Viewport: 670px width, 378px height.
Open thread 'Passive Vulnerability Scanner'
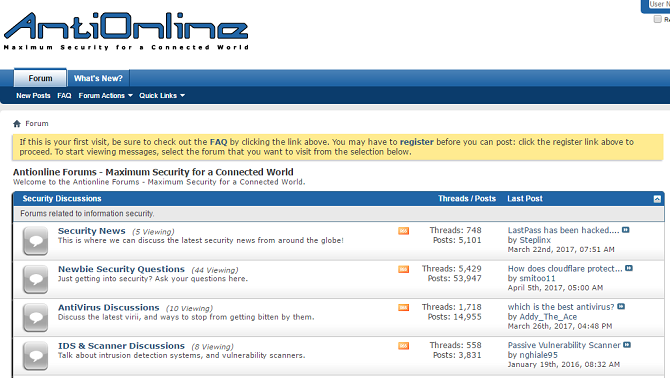coord(564,345)
